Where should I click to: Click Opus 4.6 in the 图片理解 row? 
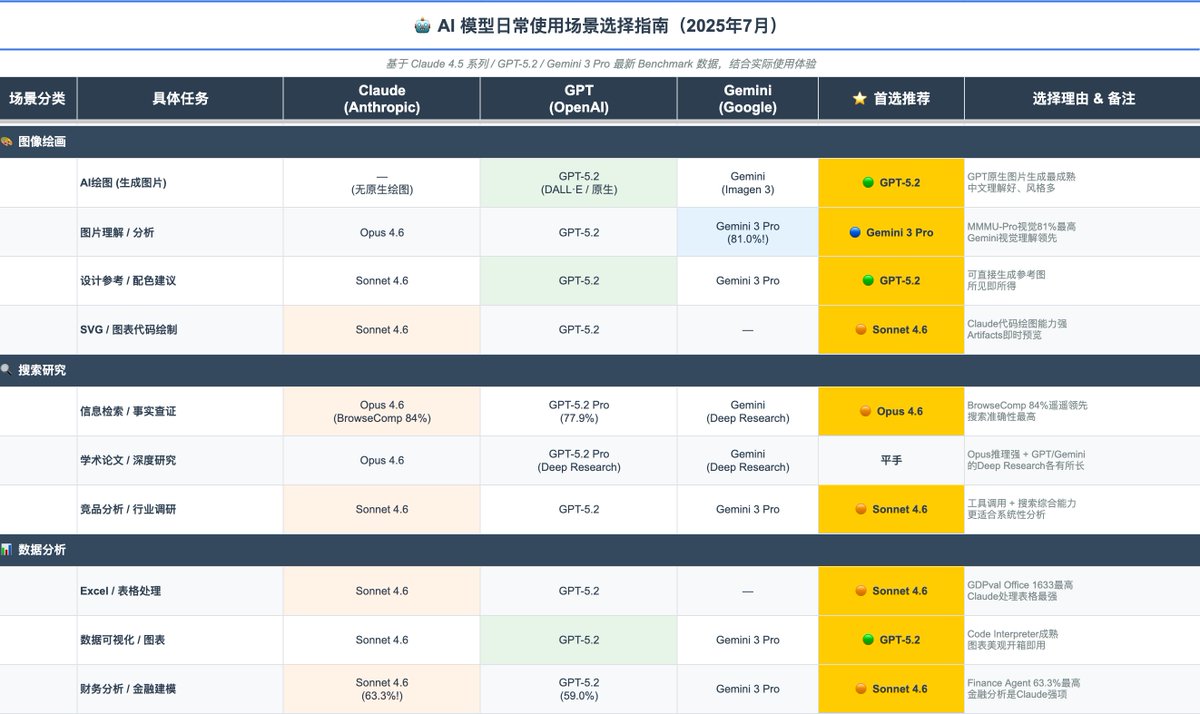382,232
